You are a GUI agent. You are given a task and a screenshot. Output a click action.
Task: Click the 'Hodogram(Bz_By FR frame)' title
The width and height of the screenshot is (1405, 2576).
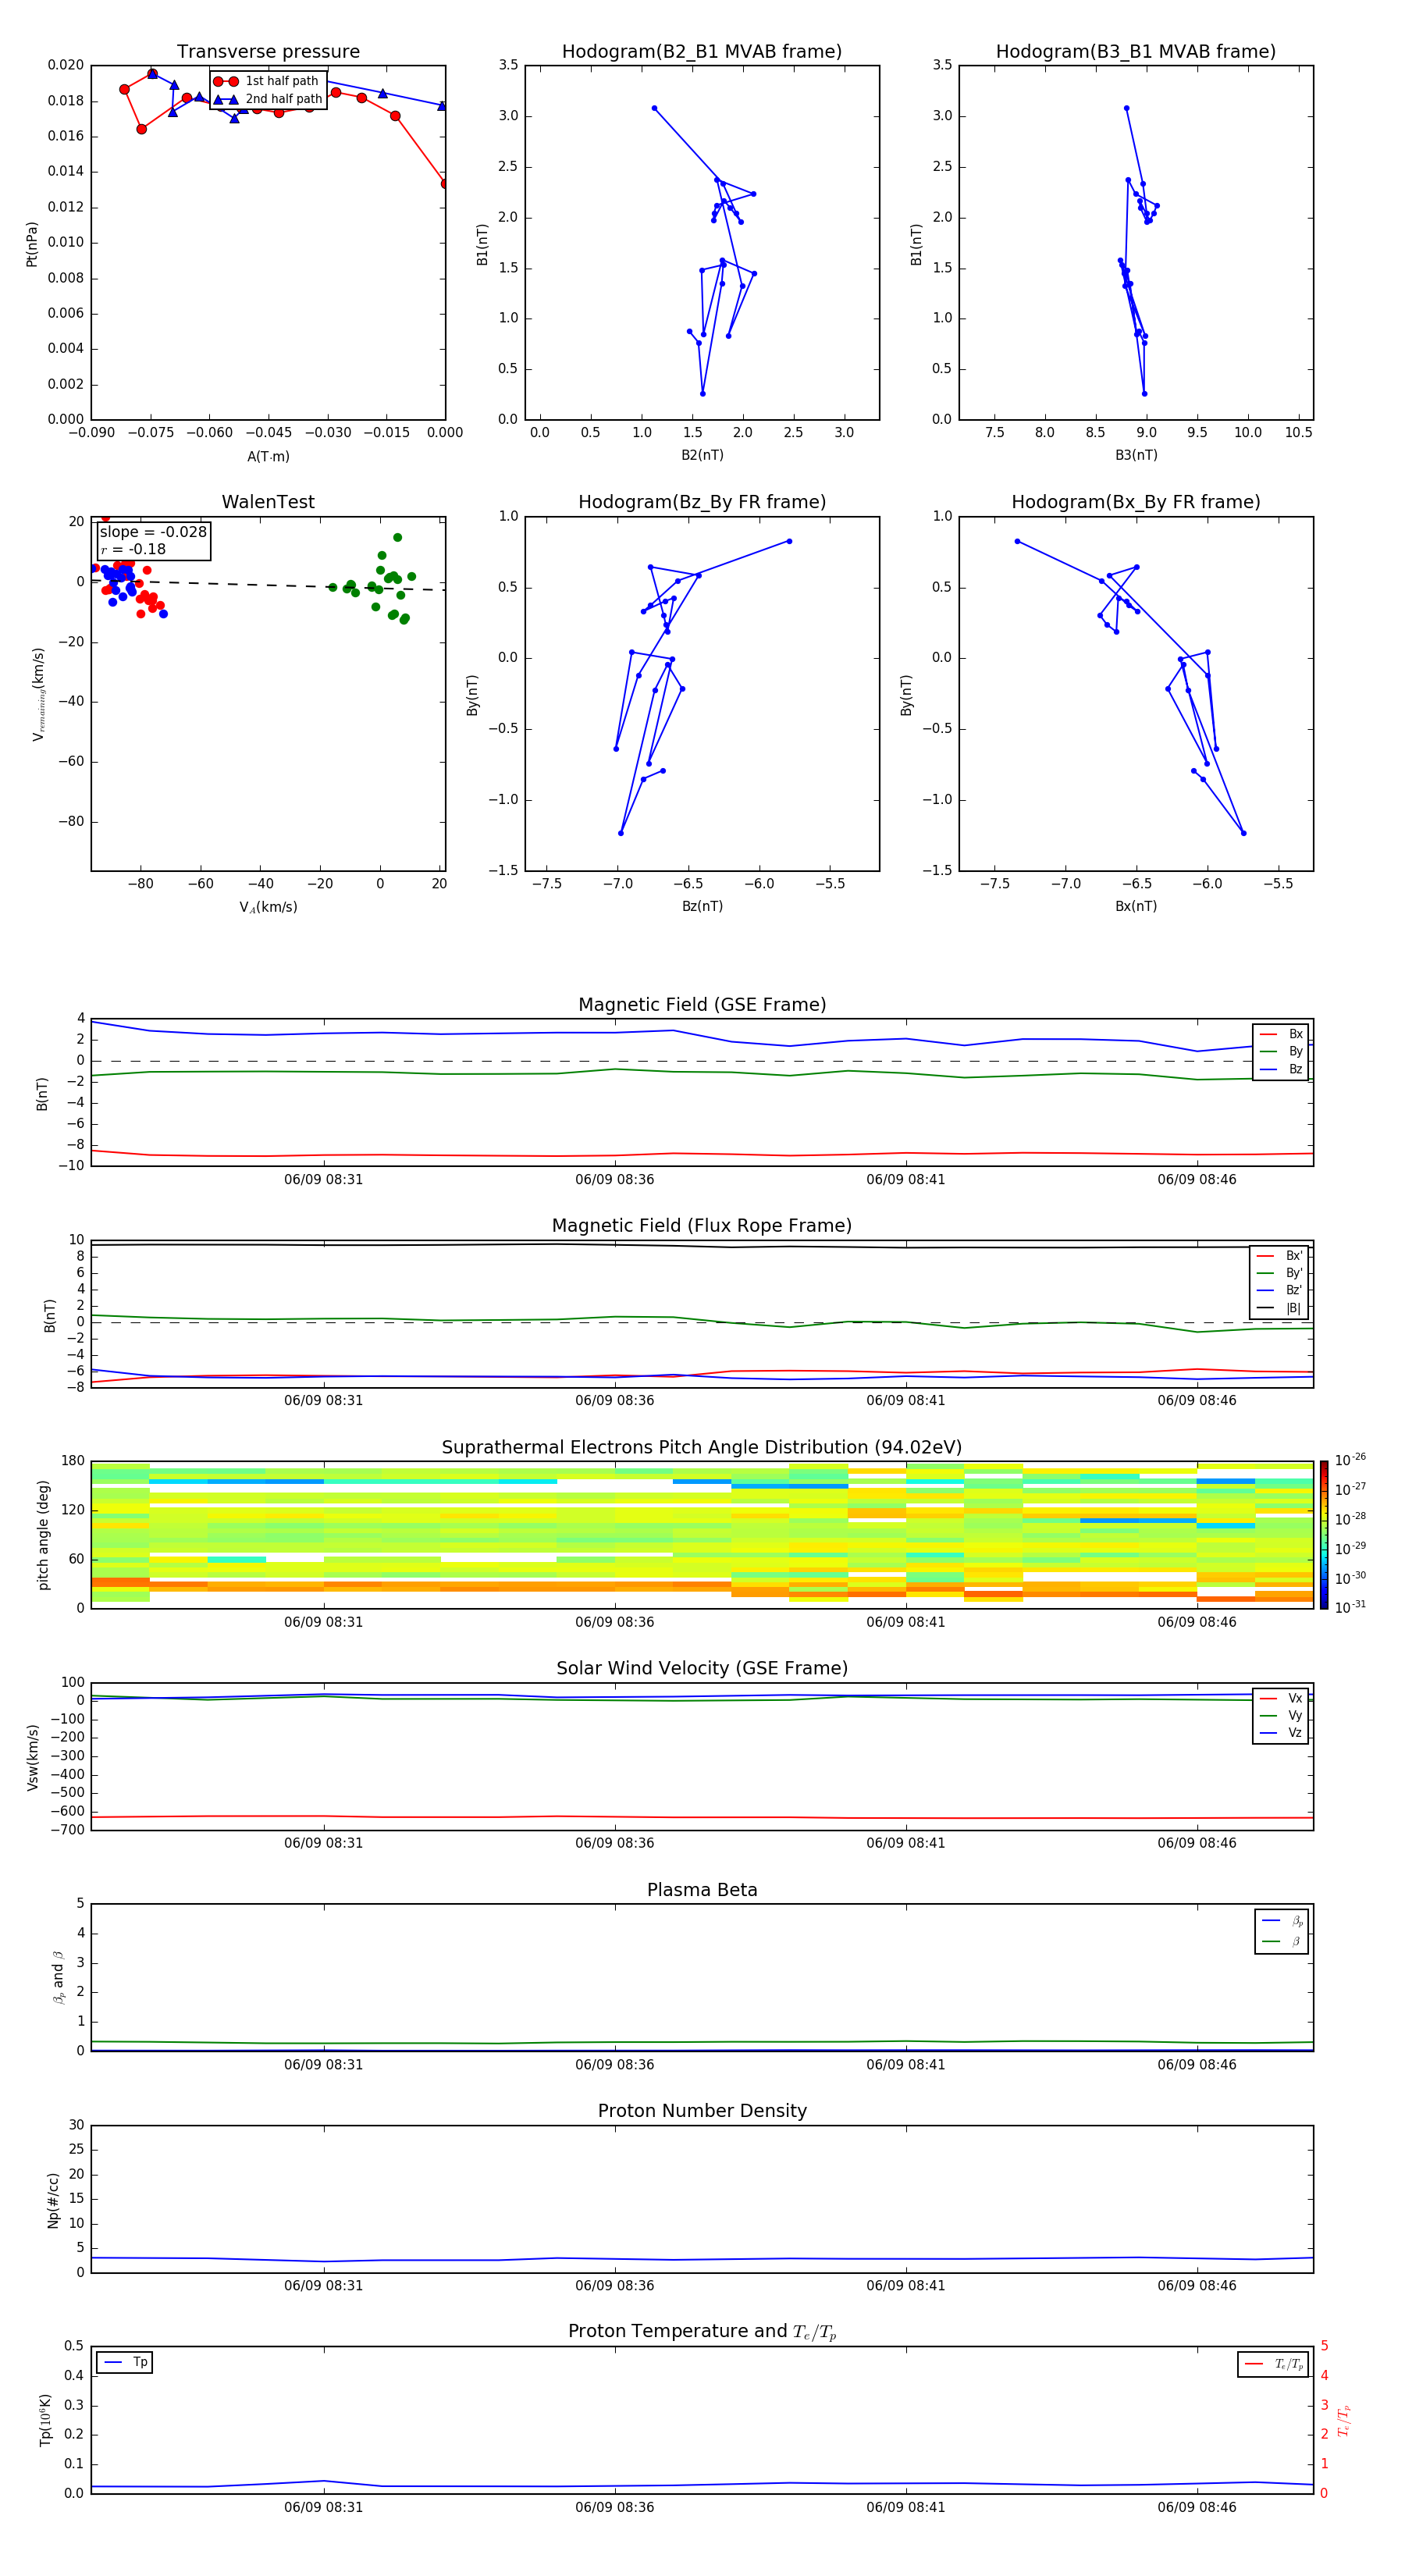(x=702, y=502)
